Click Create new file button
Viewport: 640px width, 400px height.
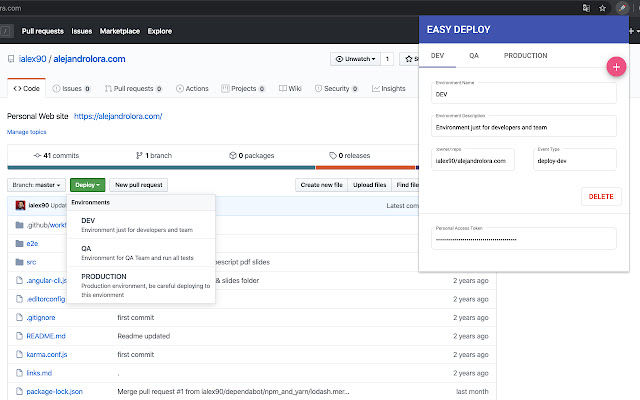(321, 185)
